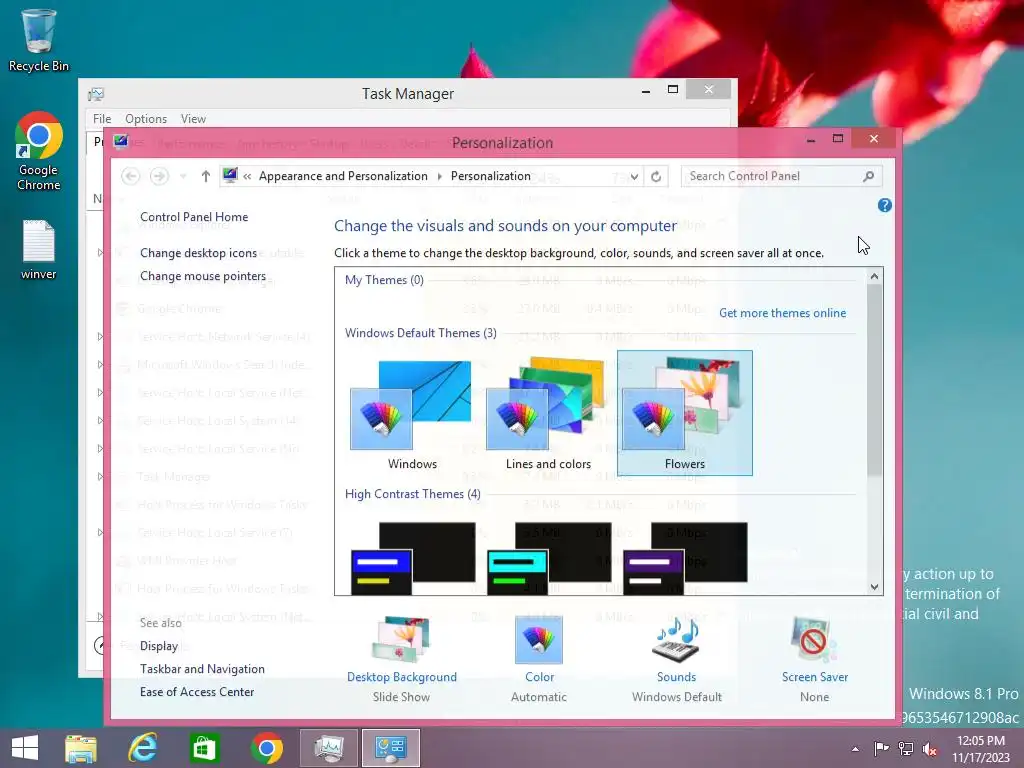Click the Sounds label link
The width and height of the screenshot is (1024, 768).
coord(676,677)
